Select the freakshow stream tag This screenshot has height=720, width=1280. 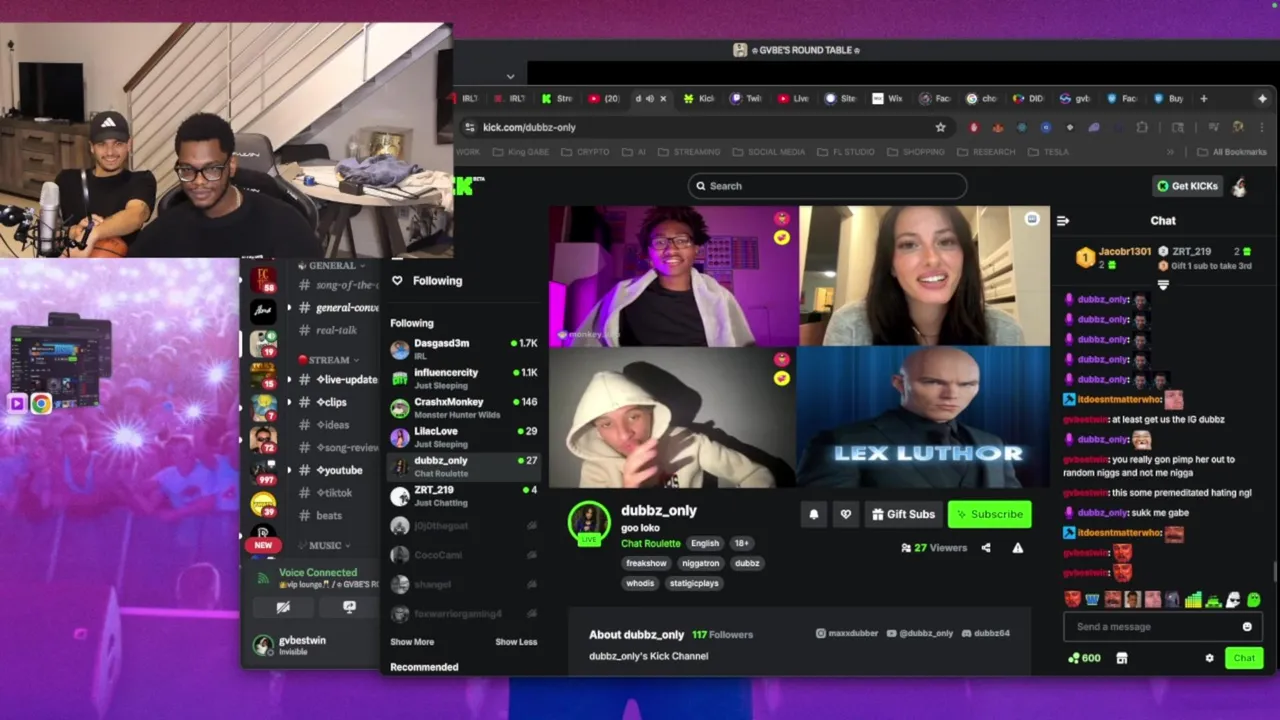tap(646, 563)
